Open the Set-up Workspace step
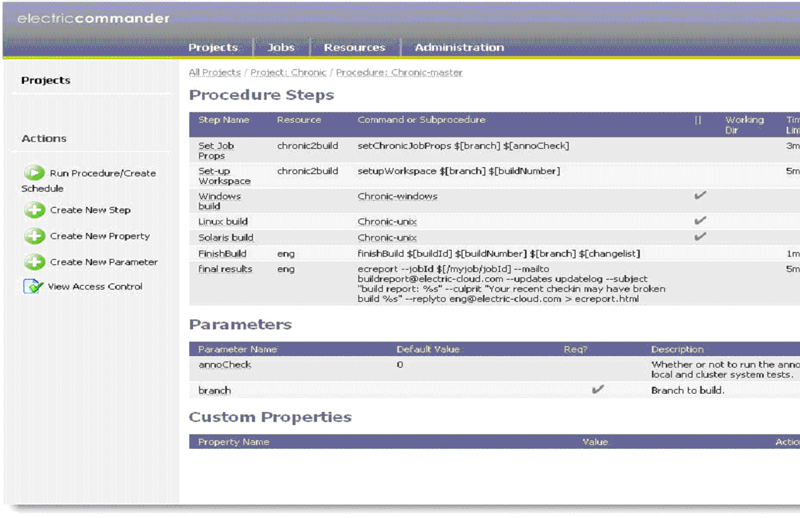The image size is (800, 518). (224, 176)
